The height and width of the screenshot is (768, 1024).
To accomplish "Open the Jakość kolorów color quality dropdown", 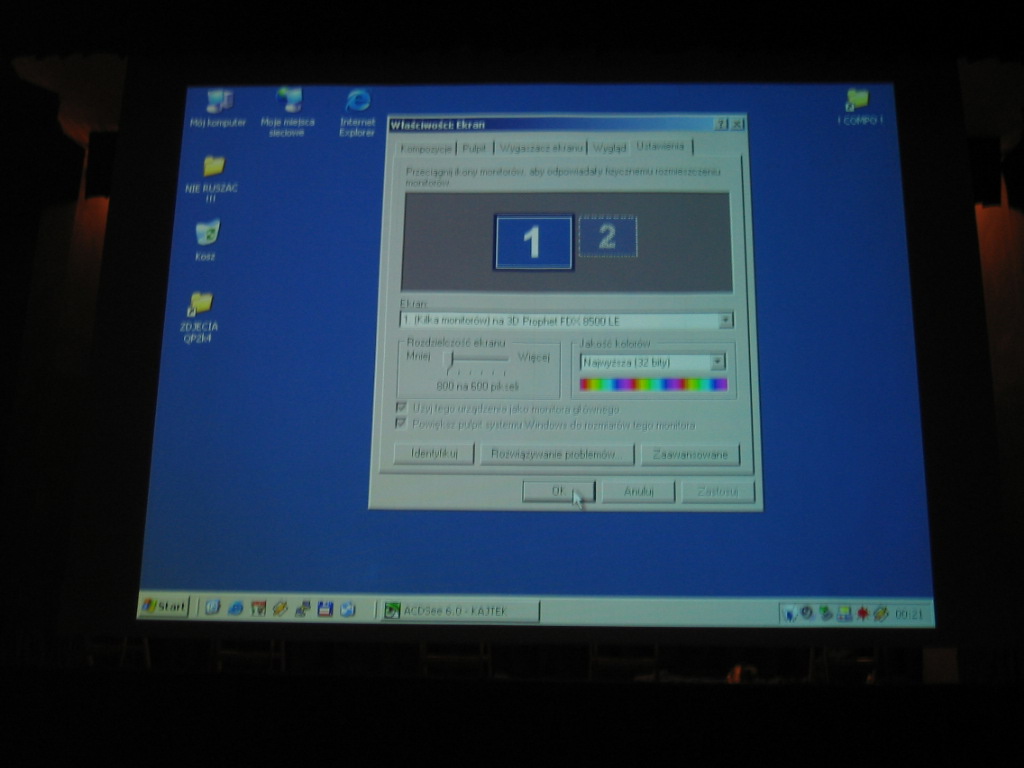I will [717, 363].
